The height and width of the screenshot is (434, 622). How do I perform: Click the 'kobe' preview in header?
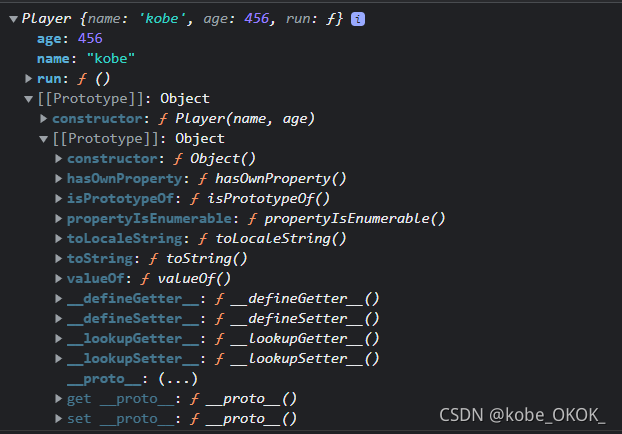click(x=162, y=19)
